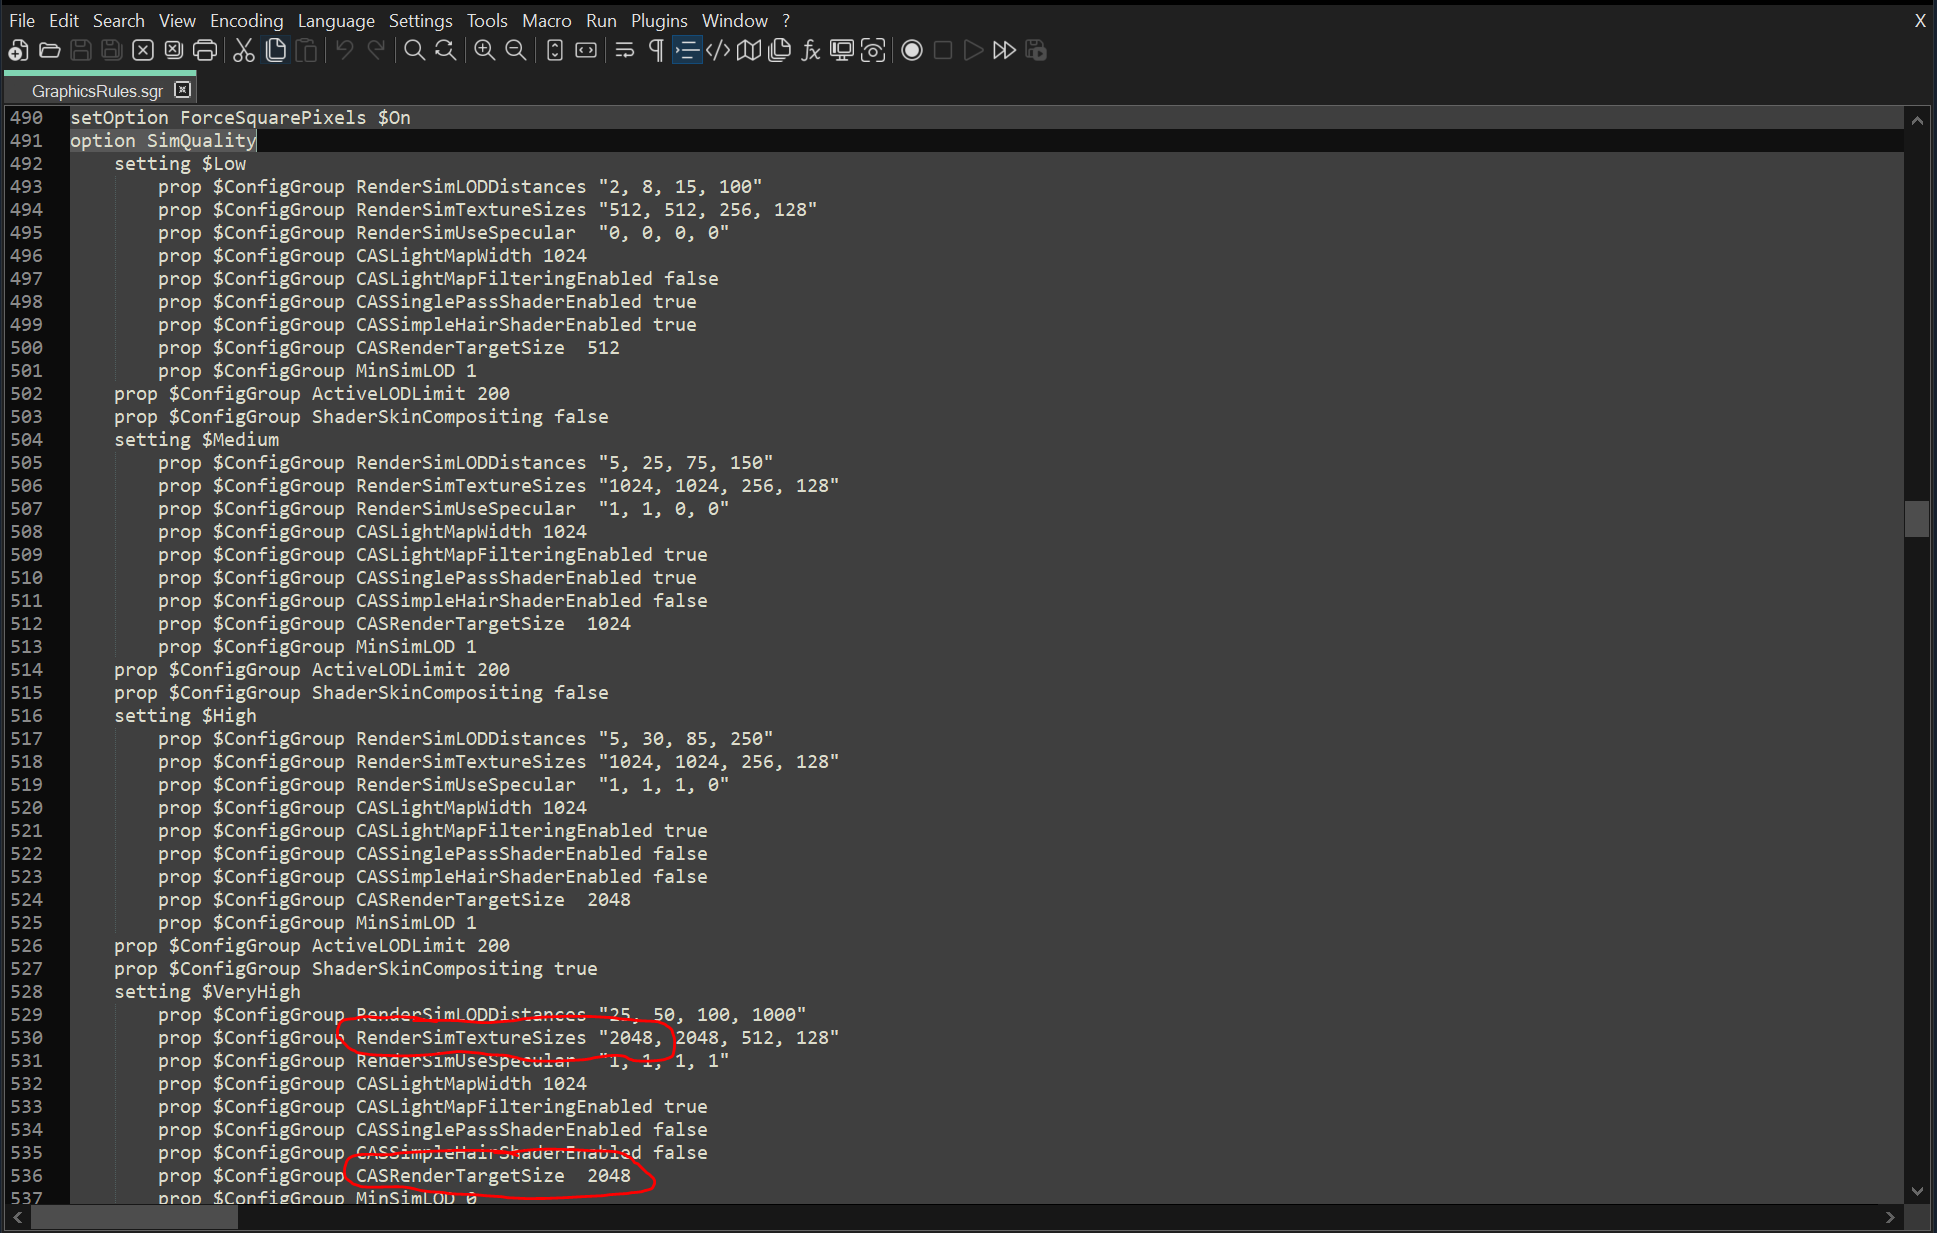Expand the Plugins menu
Screen dimensions: 1937x1233
[658, 20]
